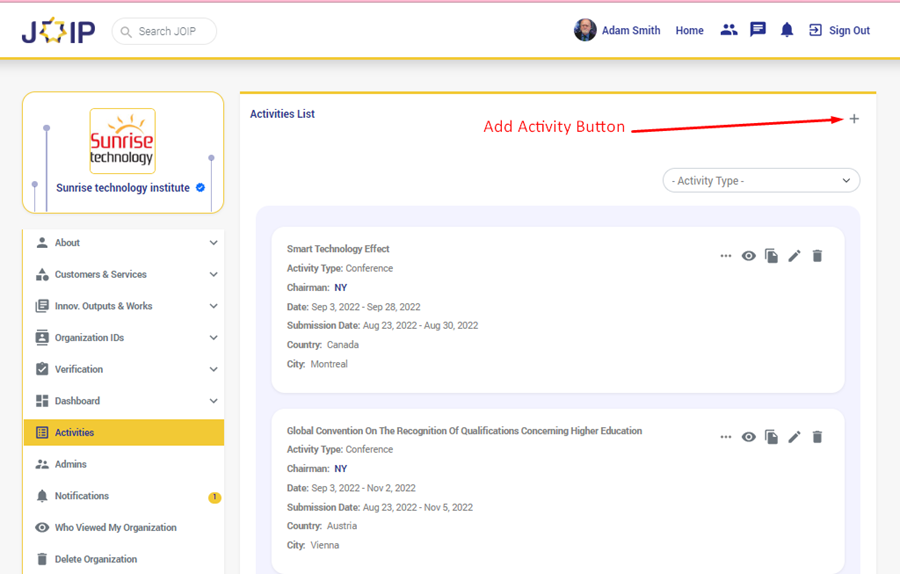
Task: Delete the Global Convention activity
Action: tap(817, 437)
